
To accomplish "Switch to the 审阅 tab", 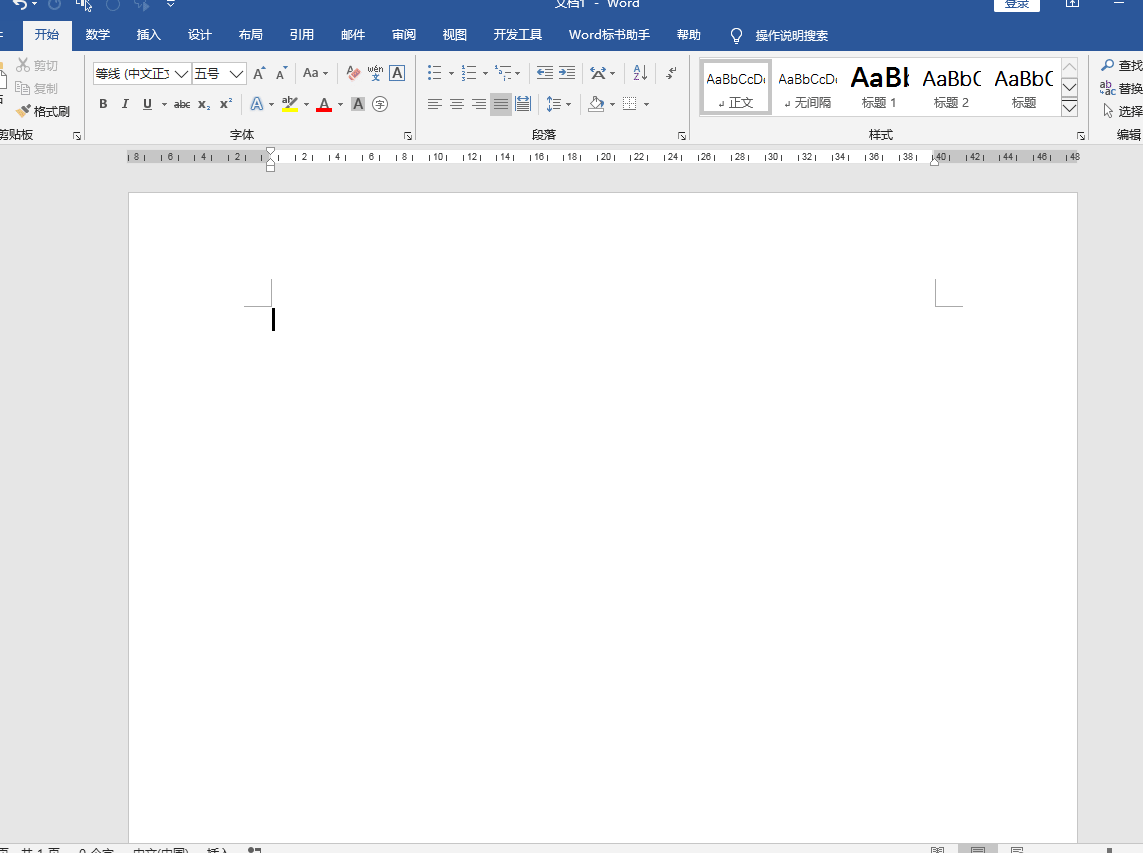I will point(404,35).
